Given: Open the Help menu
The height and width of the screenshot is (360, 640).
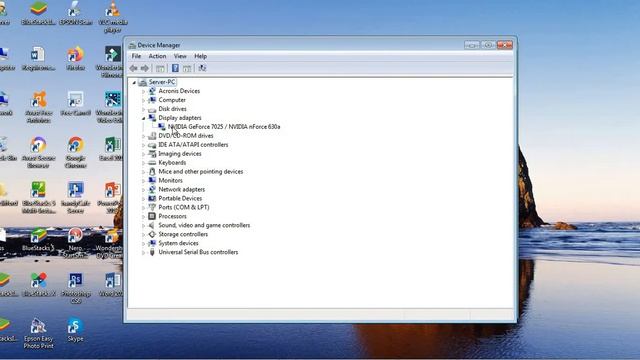Looking at the screenshot, I should pos(200,56).
